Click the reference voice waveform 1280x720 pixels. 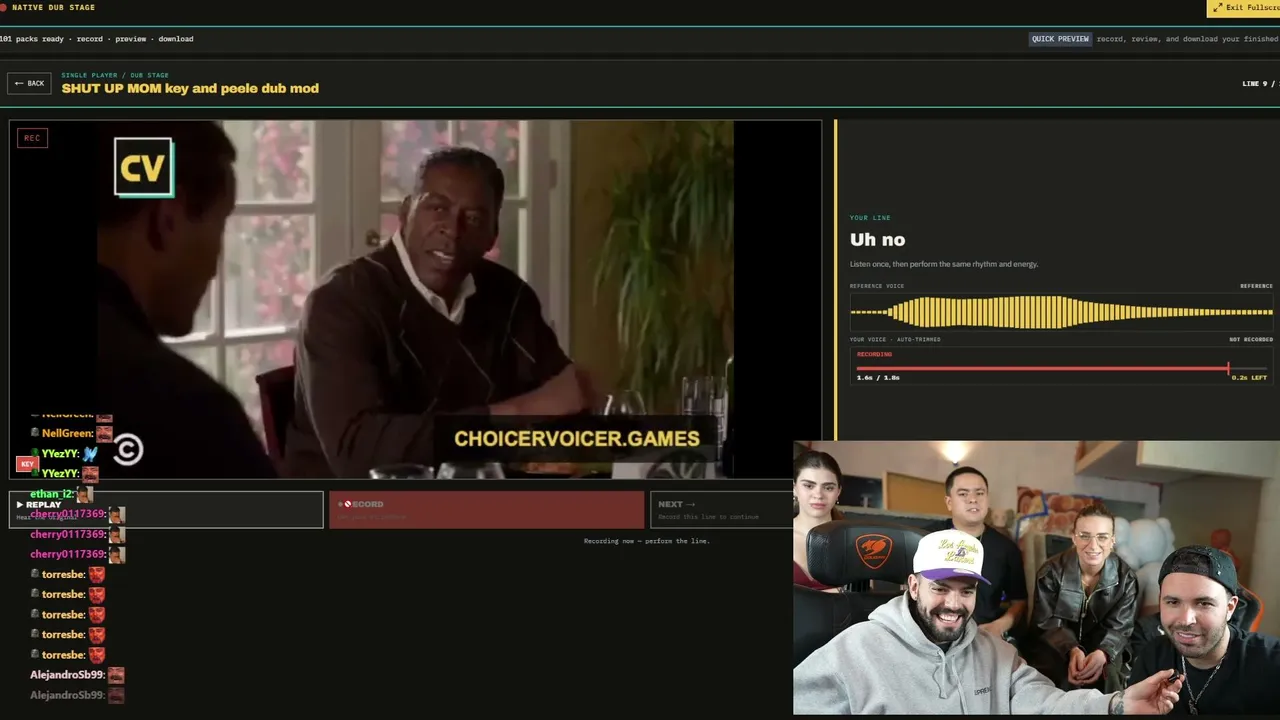[1061, 312]
